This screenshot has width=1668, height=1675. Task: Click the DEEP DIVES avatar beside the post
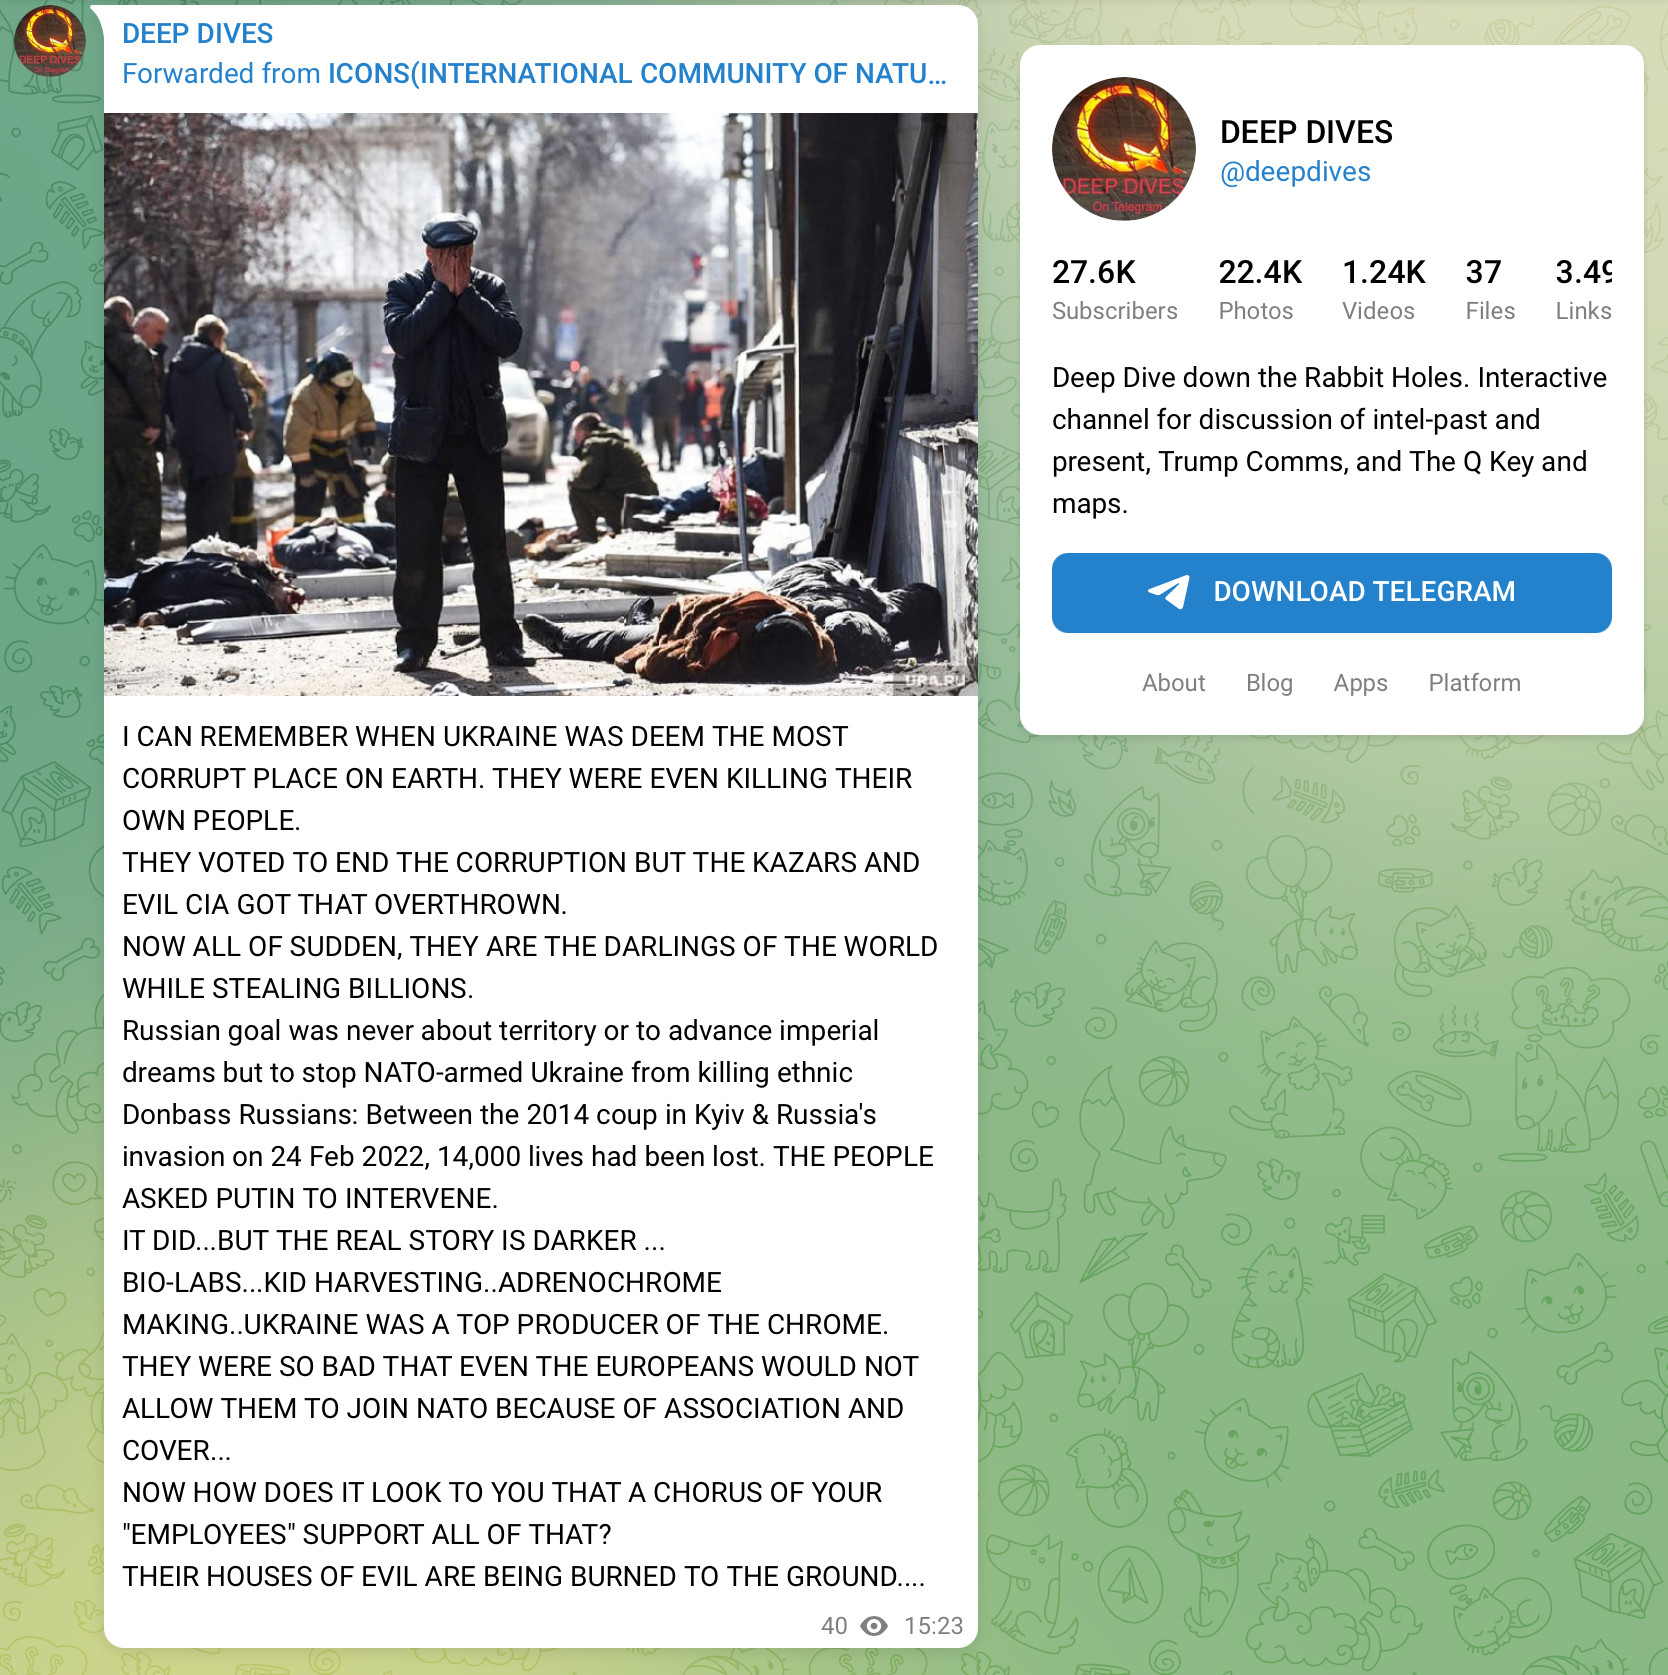point(50,41)
